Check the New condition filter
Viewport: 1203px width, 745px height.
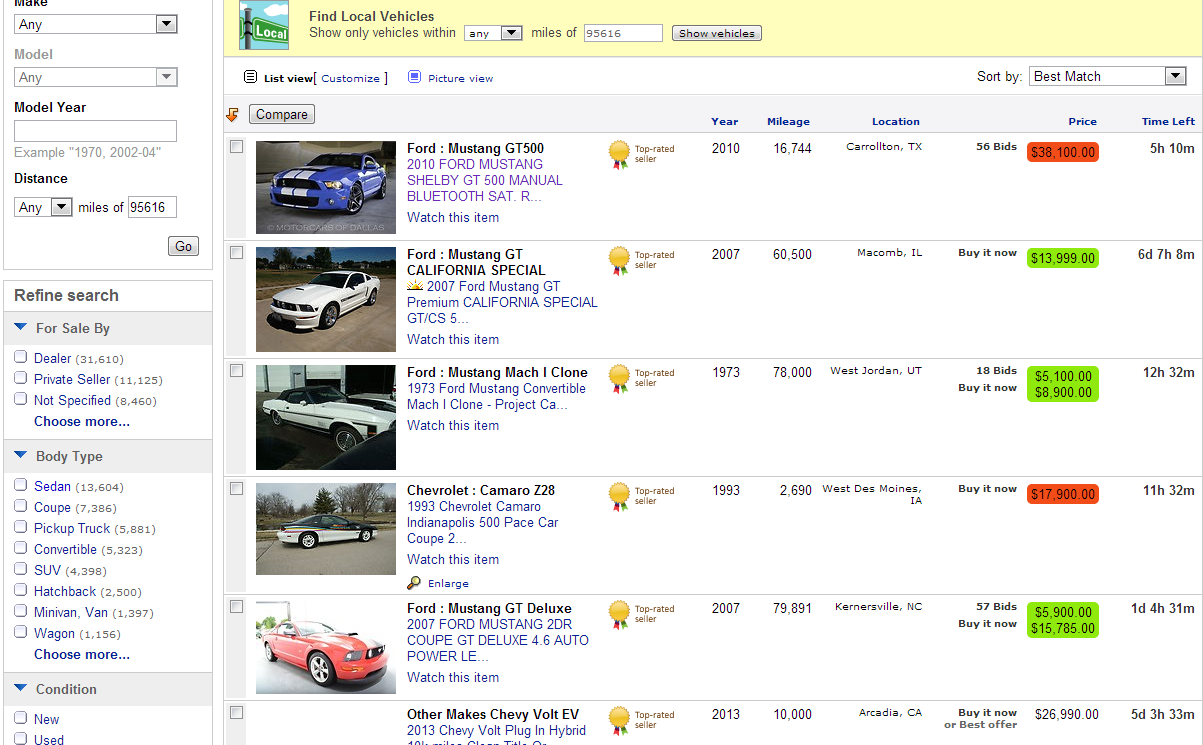point(20,718)
